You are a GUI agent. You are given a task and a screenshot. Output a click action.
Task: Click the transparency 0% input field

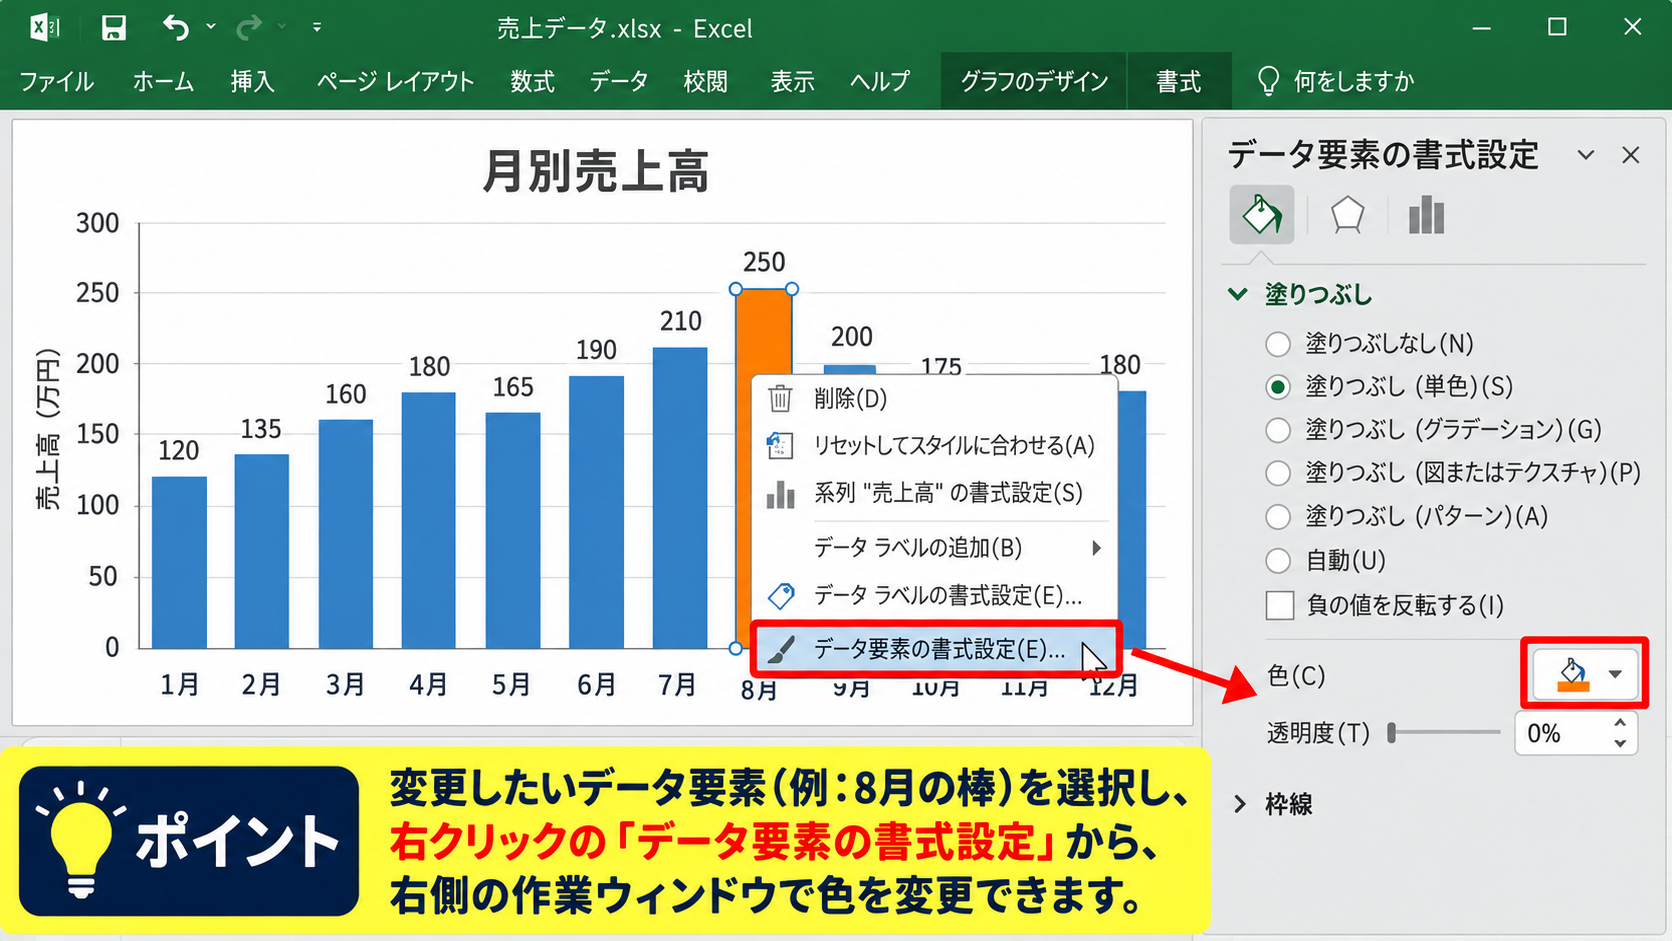click(x=1562, y=733)
